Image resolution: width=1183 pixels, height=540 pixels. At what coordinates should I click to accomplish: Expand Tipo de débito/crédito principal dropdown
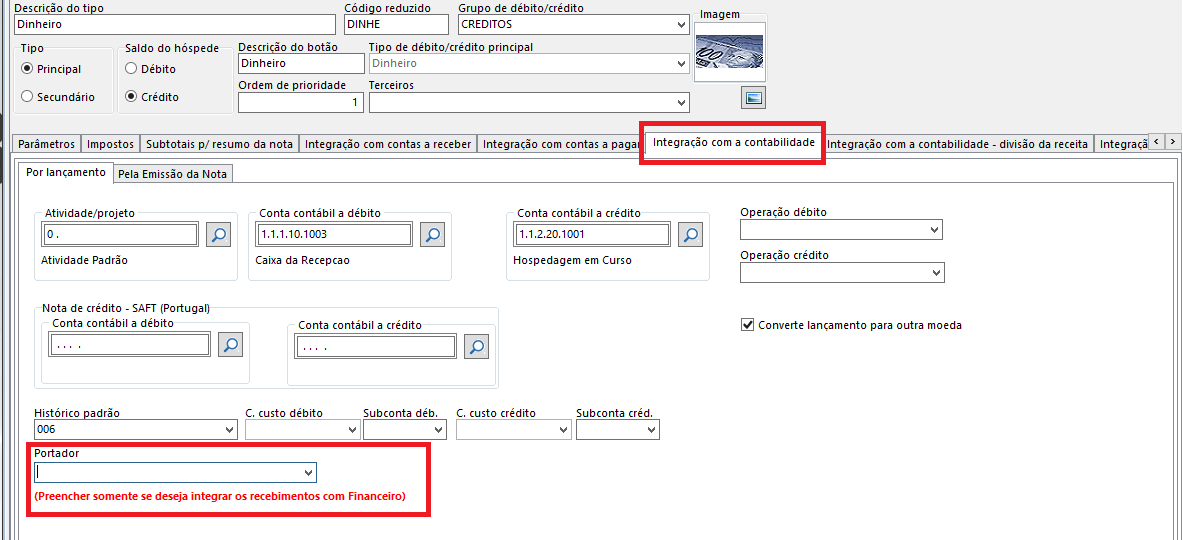point(682,64)
